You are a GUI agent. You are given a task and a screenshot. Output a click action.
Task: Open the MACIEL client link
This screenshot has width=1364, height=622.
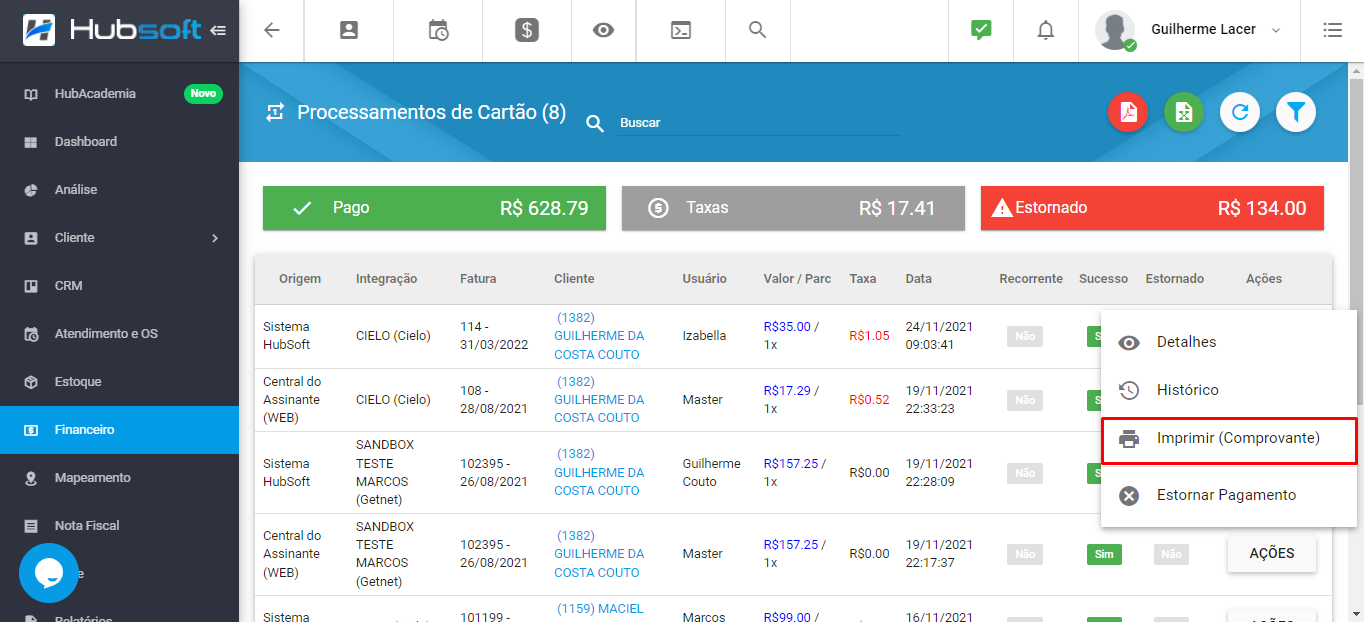pyautogui.click(x=600, y=609)
